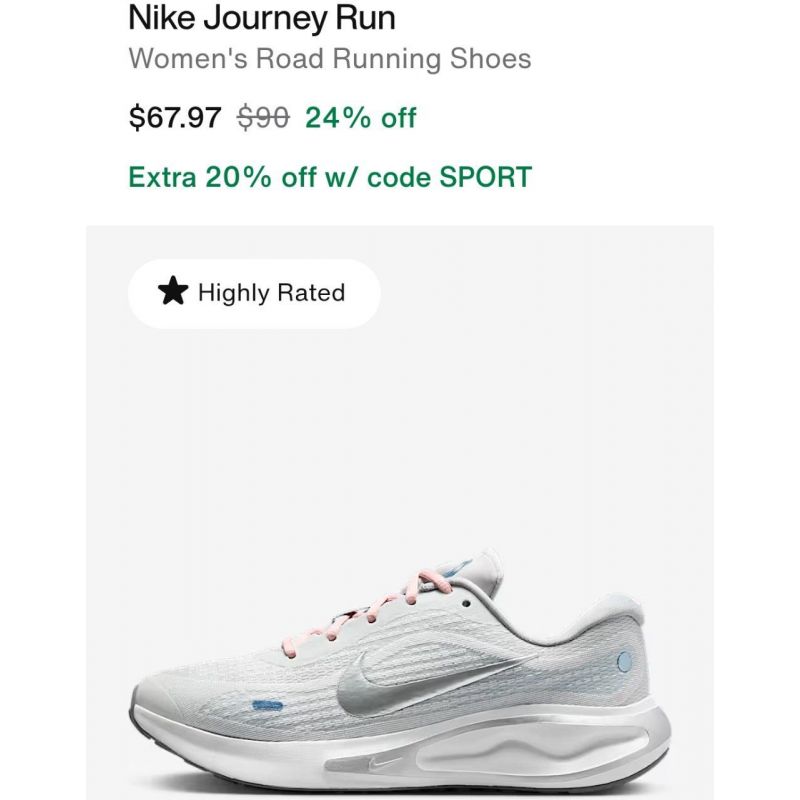Viewport: 800px width, 800px height.
Task: Tap the Highly Rated badge text
Action: point(271,293)
